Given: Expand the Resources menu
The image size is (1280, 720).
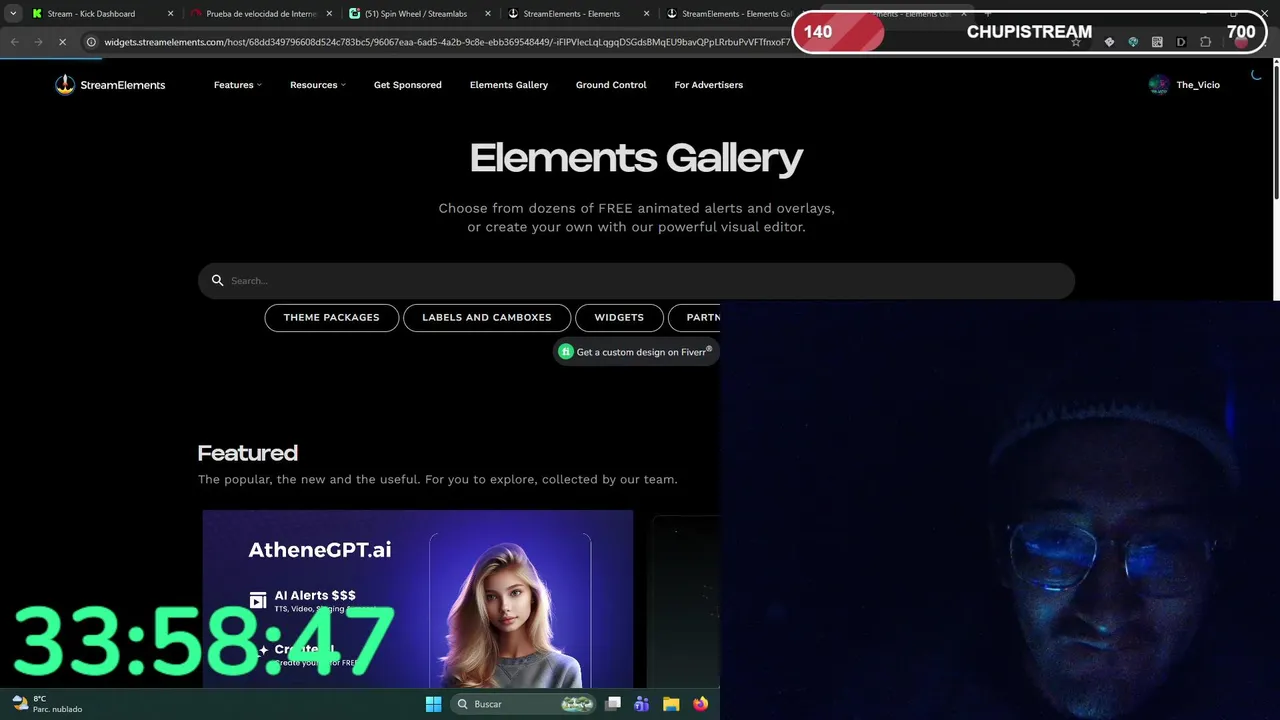Looking at the screenshot, I should click(x=318, y=85).
